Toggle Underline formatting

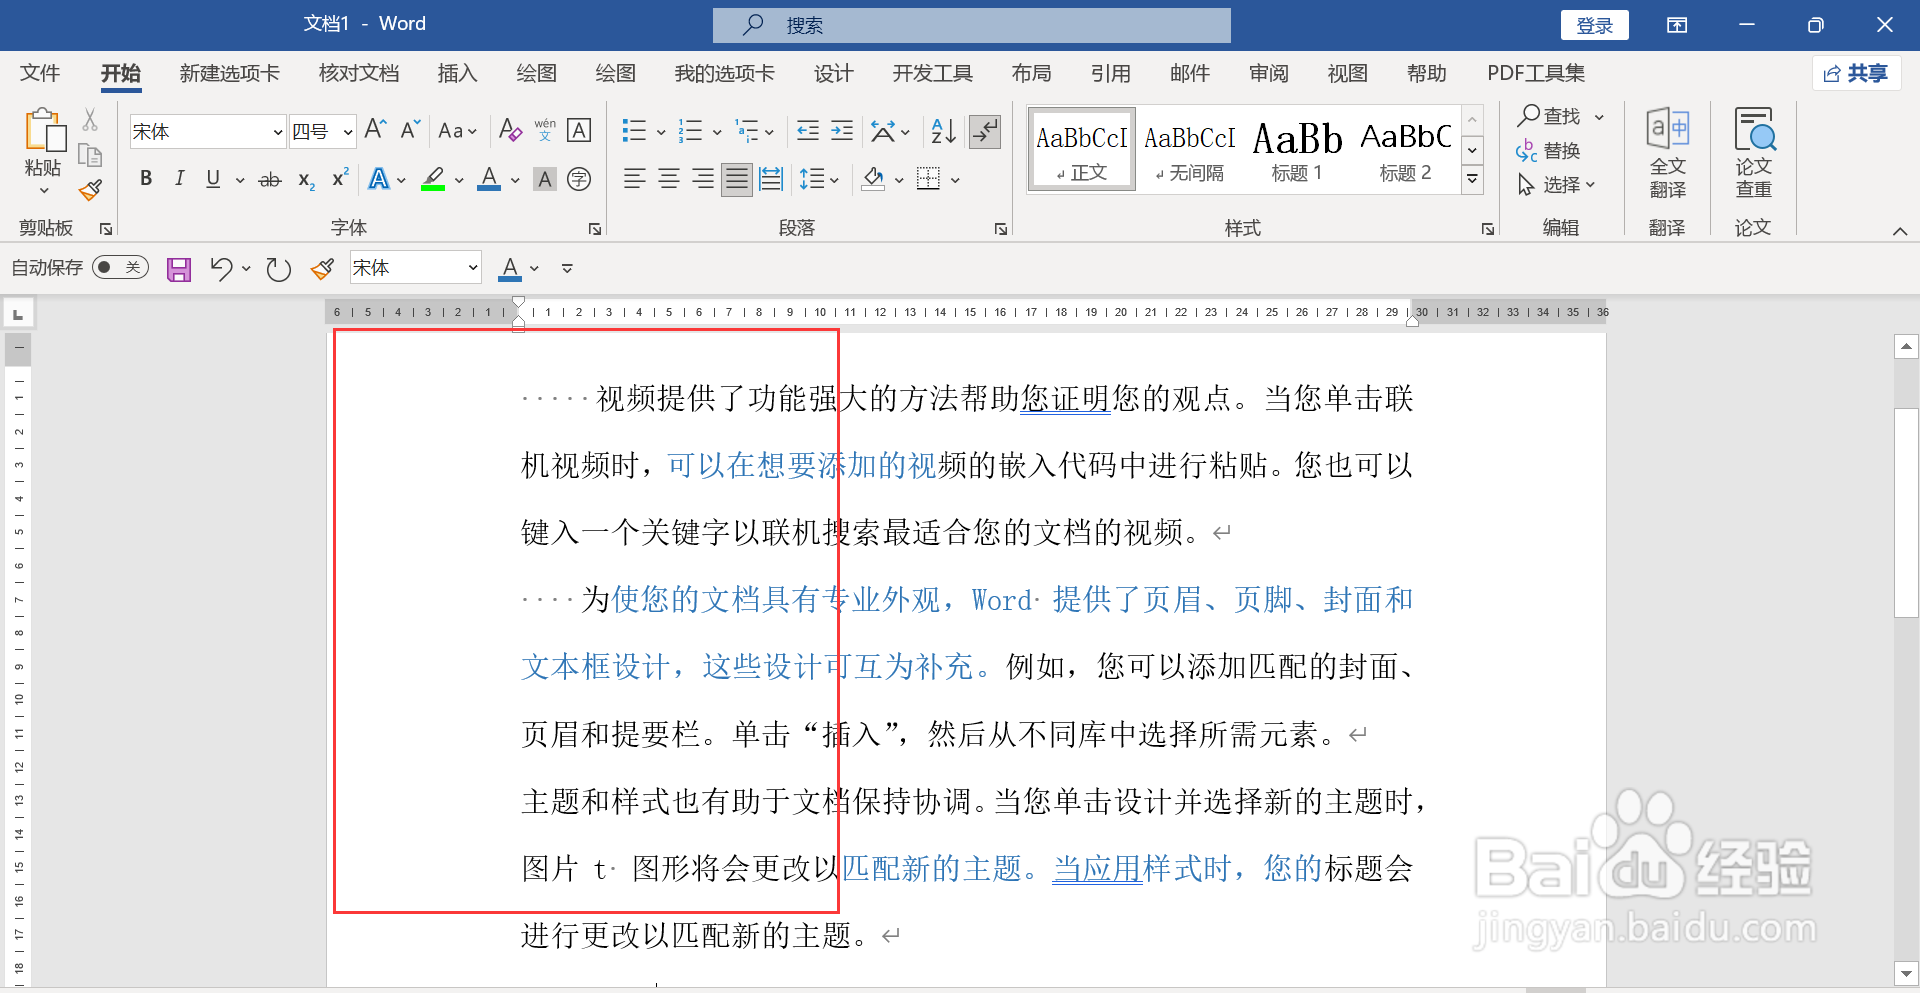click(x=213, y=179)
